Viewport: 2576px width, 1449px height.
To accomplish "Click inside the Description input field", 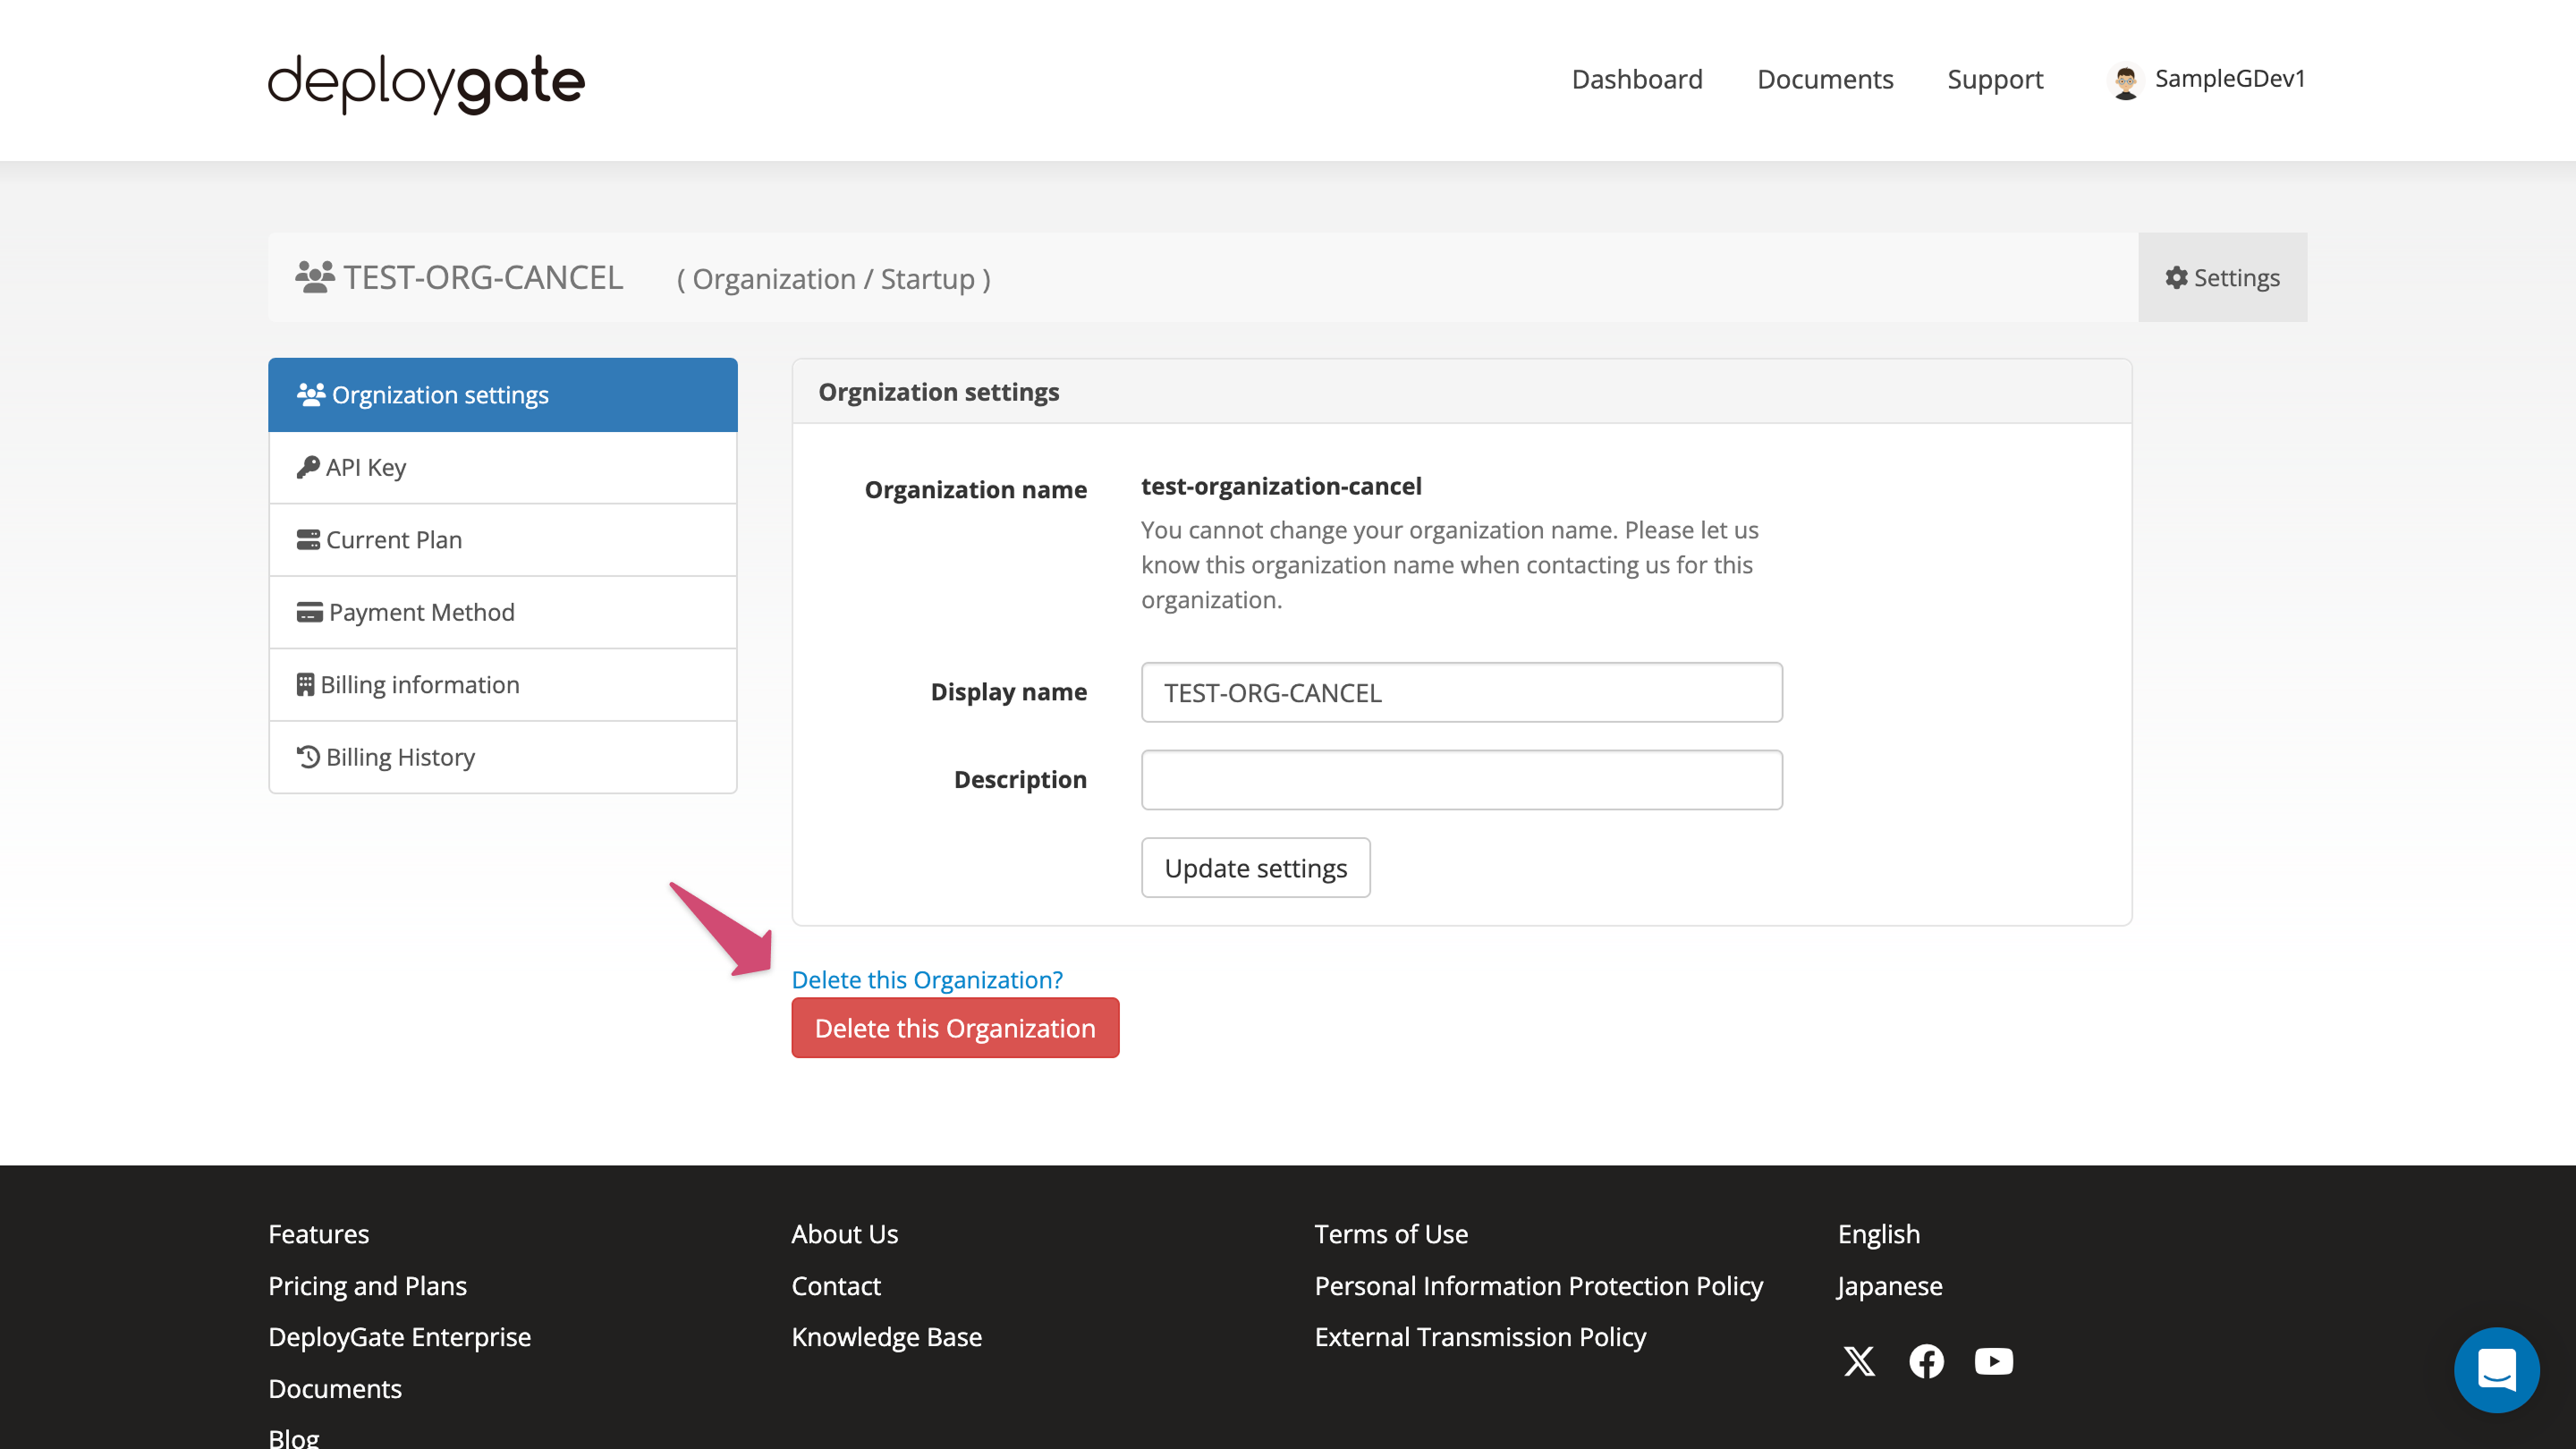I will tap(1461, 779).
